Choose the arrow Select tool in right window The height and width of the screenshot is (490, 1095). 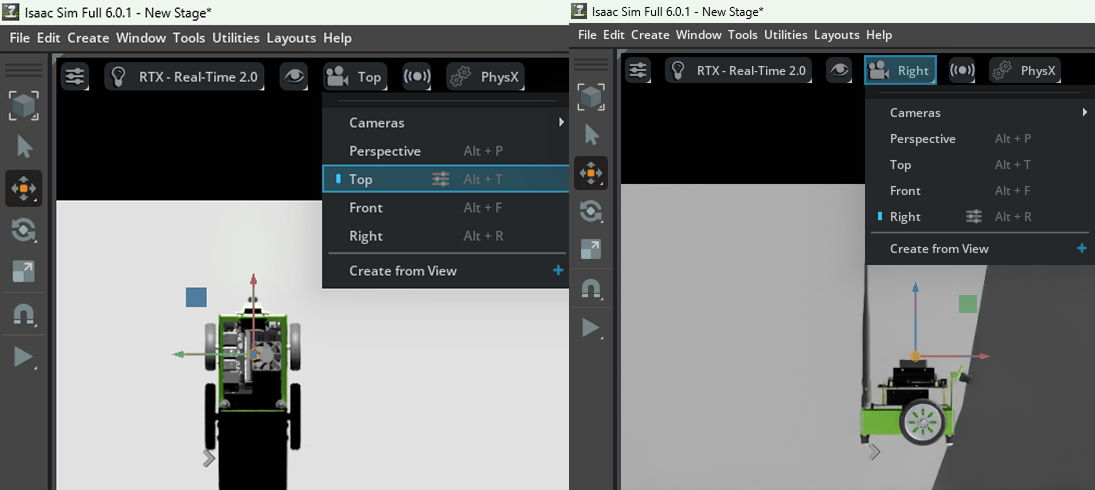[591, 134]
